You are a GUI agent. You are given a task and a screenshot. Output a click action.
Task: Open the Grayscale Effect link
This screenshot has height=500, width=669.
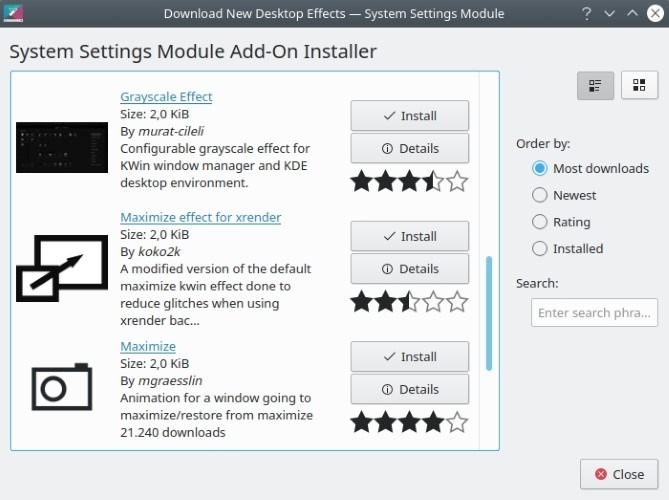[x=166, y=97]
